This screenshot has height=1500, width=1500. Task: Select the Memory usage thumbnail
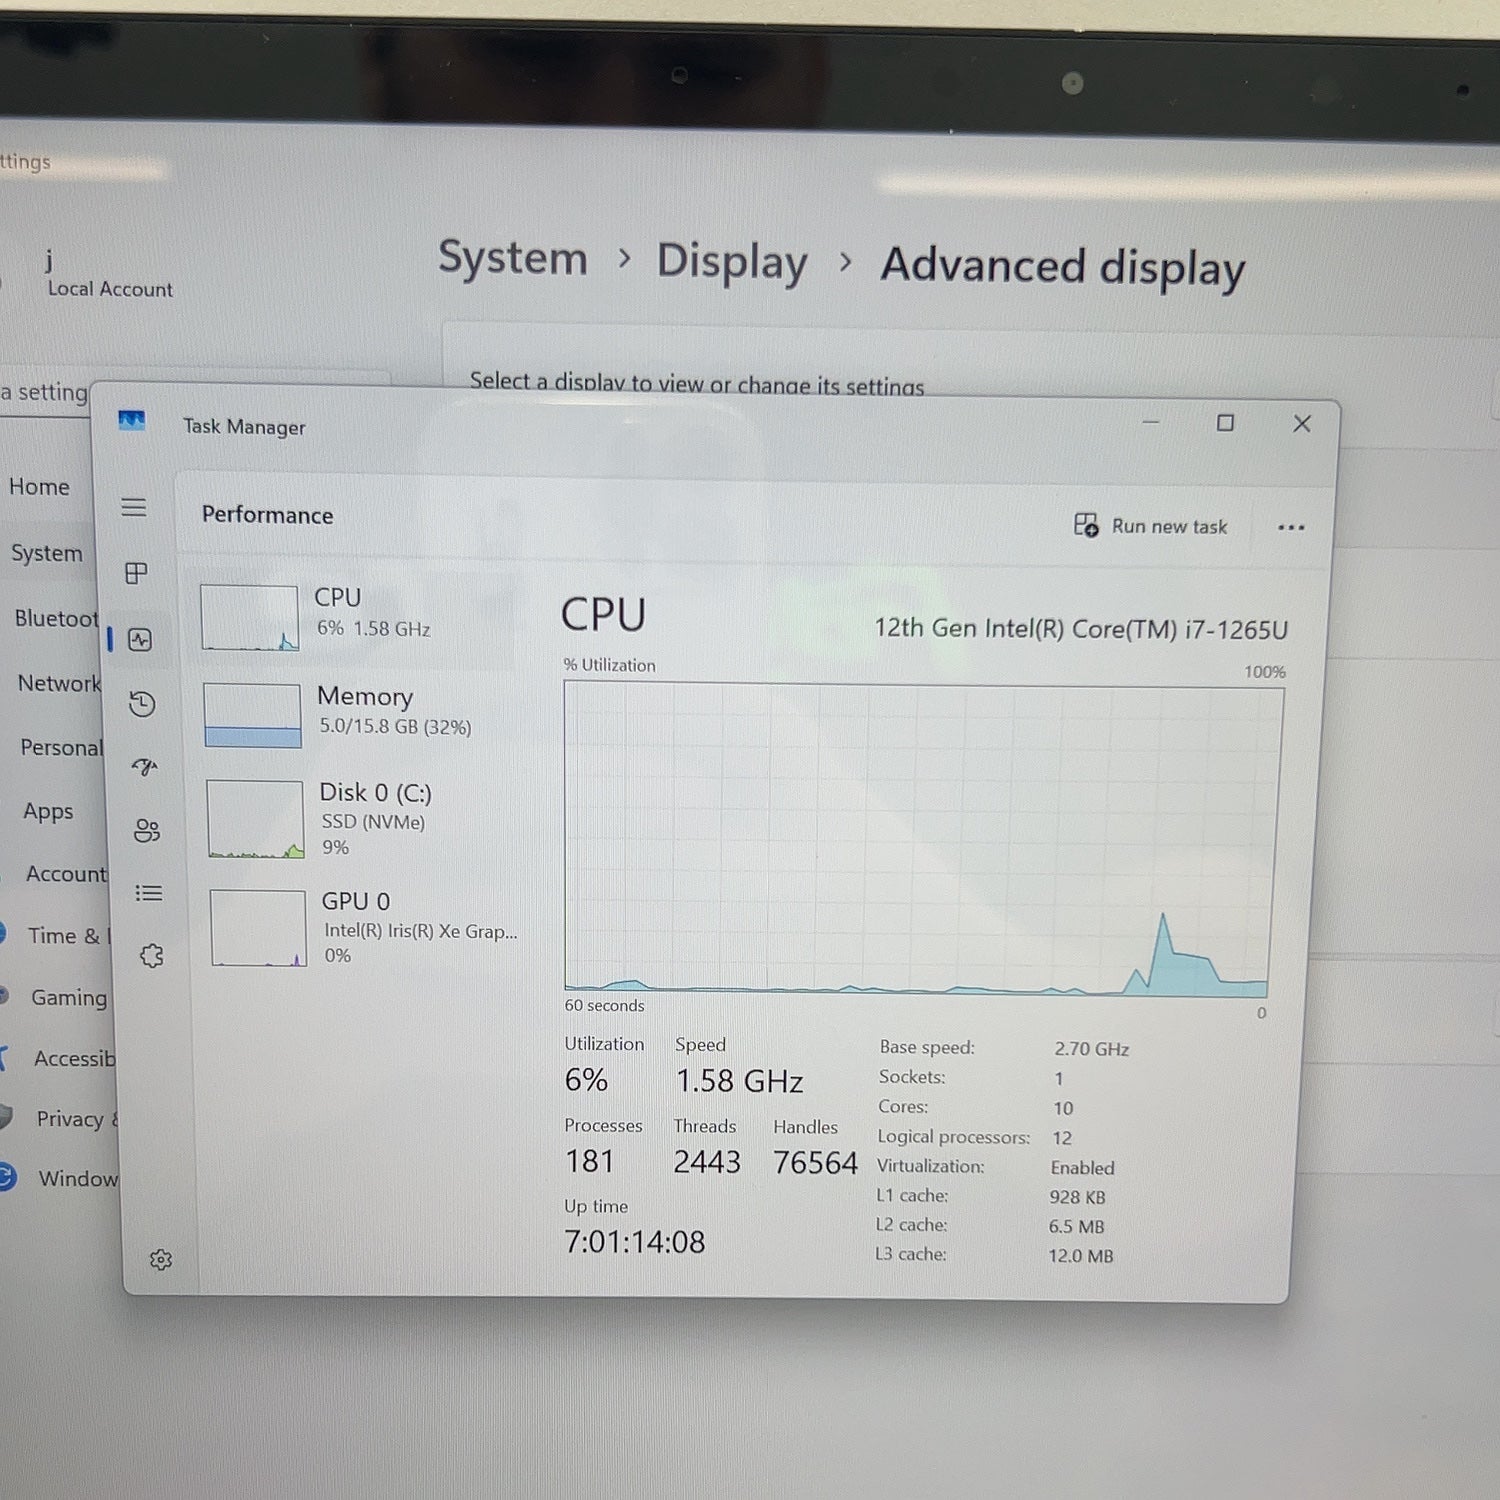click(x=252, y=715)
